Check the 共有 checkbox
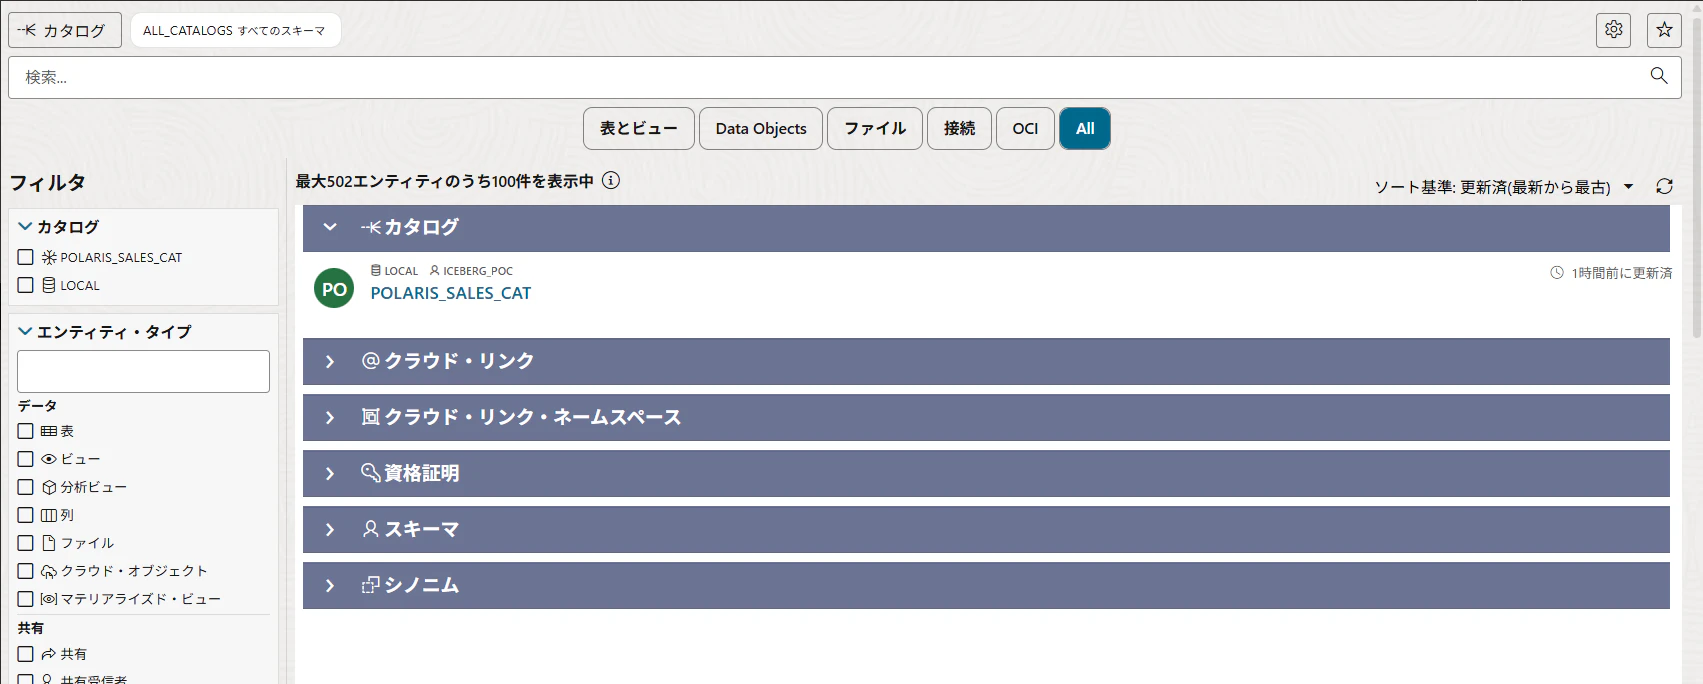The height and width of the screenshot is (684, 1703). [26, 654]
